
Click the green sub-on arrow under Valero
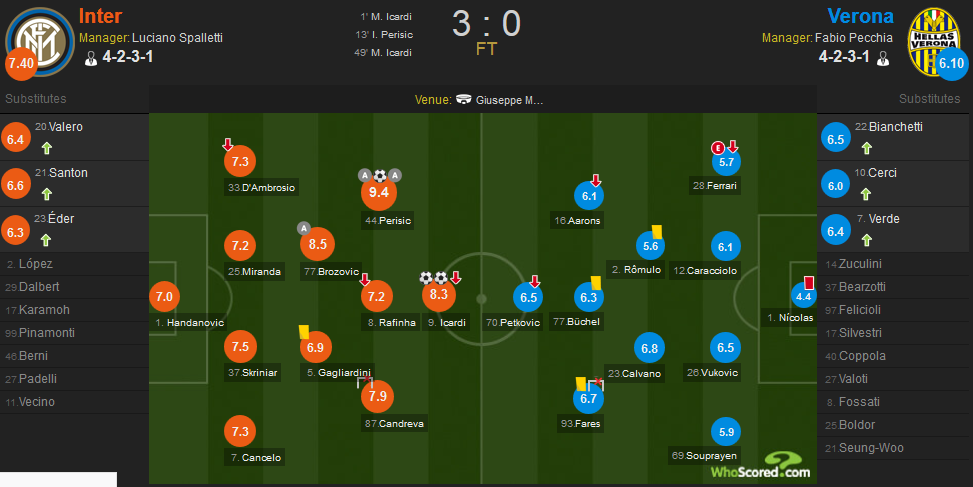click(47, 148)
